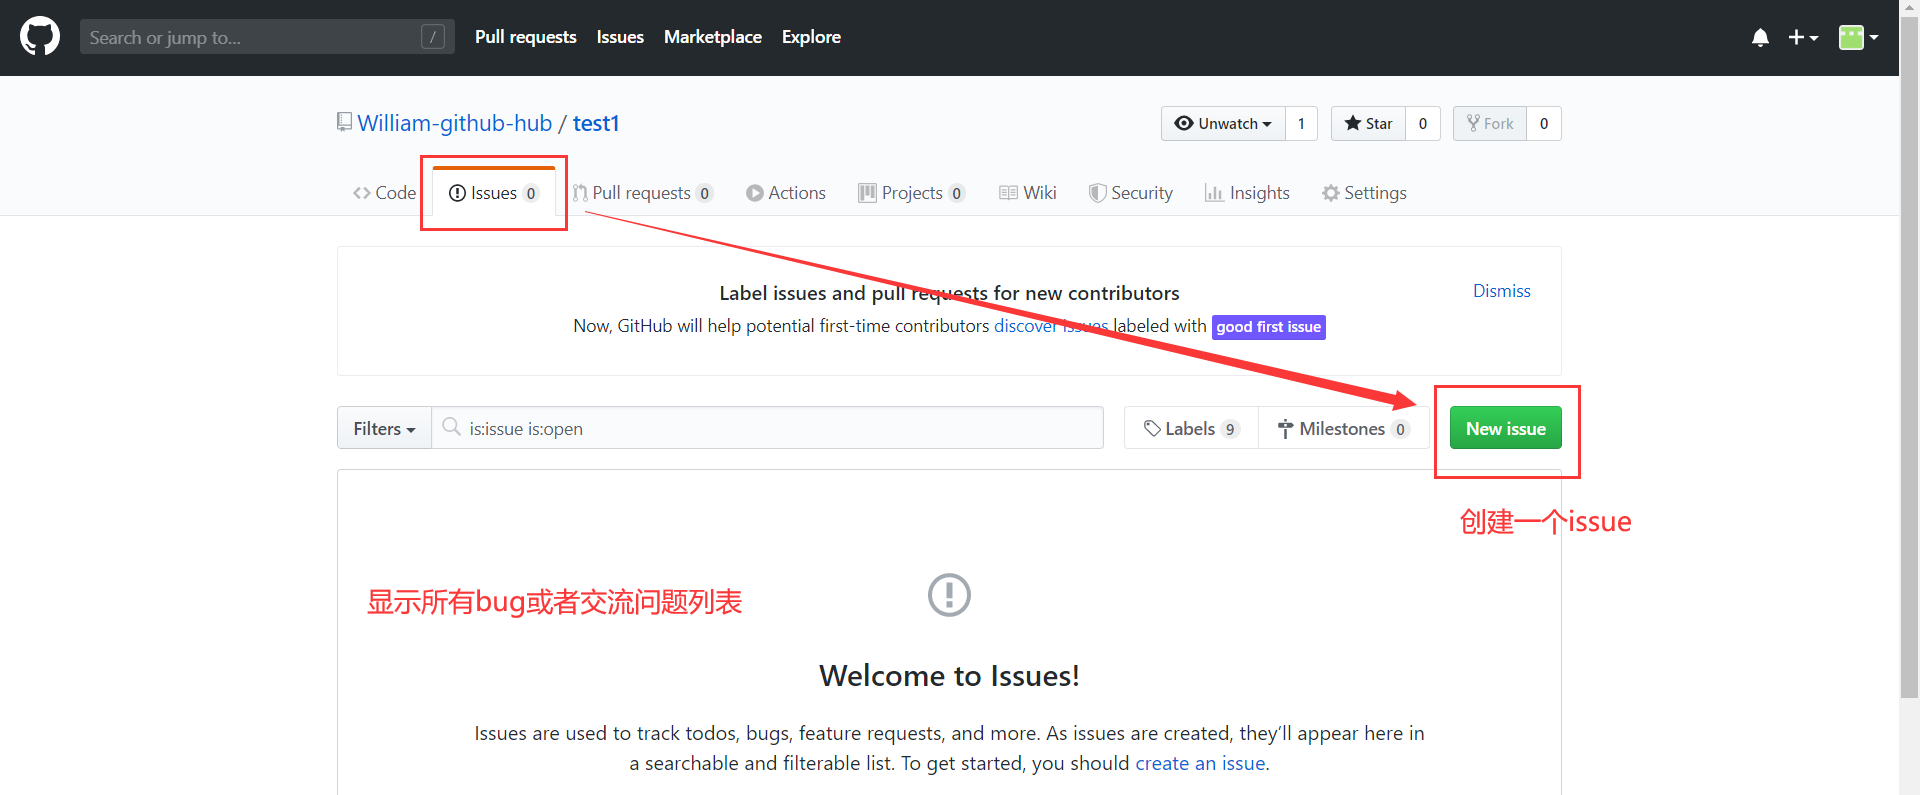Click the slash shortcut key hint
The image size is (1920, 795).
point(433,37)
